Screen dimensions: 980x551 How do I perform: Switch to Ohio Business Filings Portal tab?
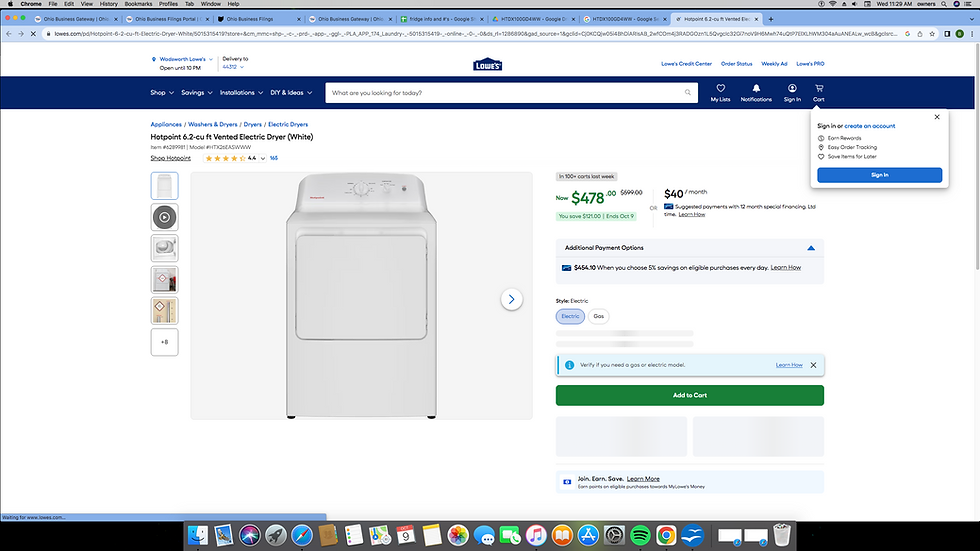[x=168, y=19]
